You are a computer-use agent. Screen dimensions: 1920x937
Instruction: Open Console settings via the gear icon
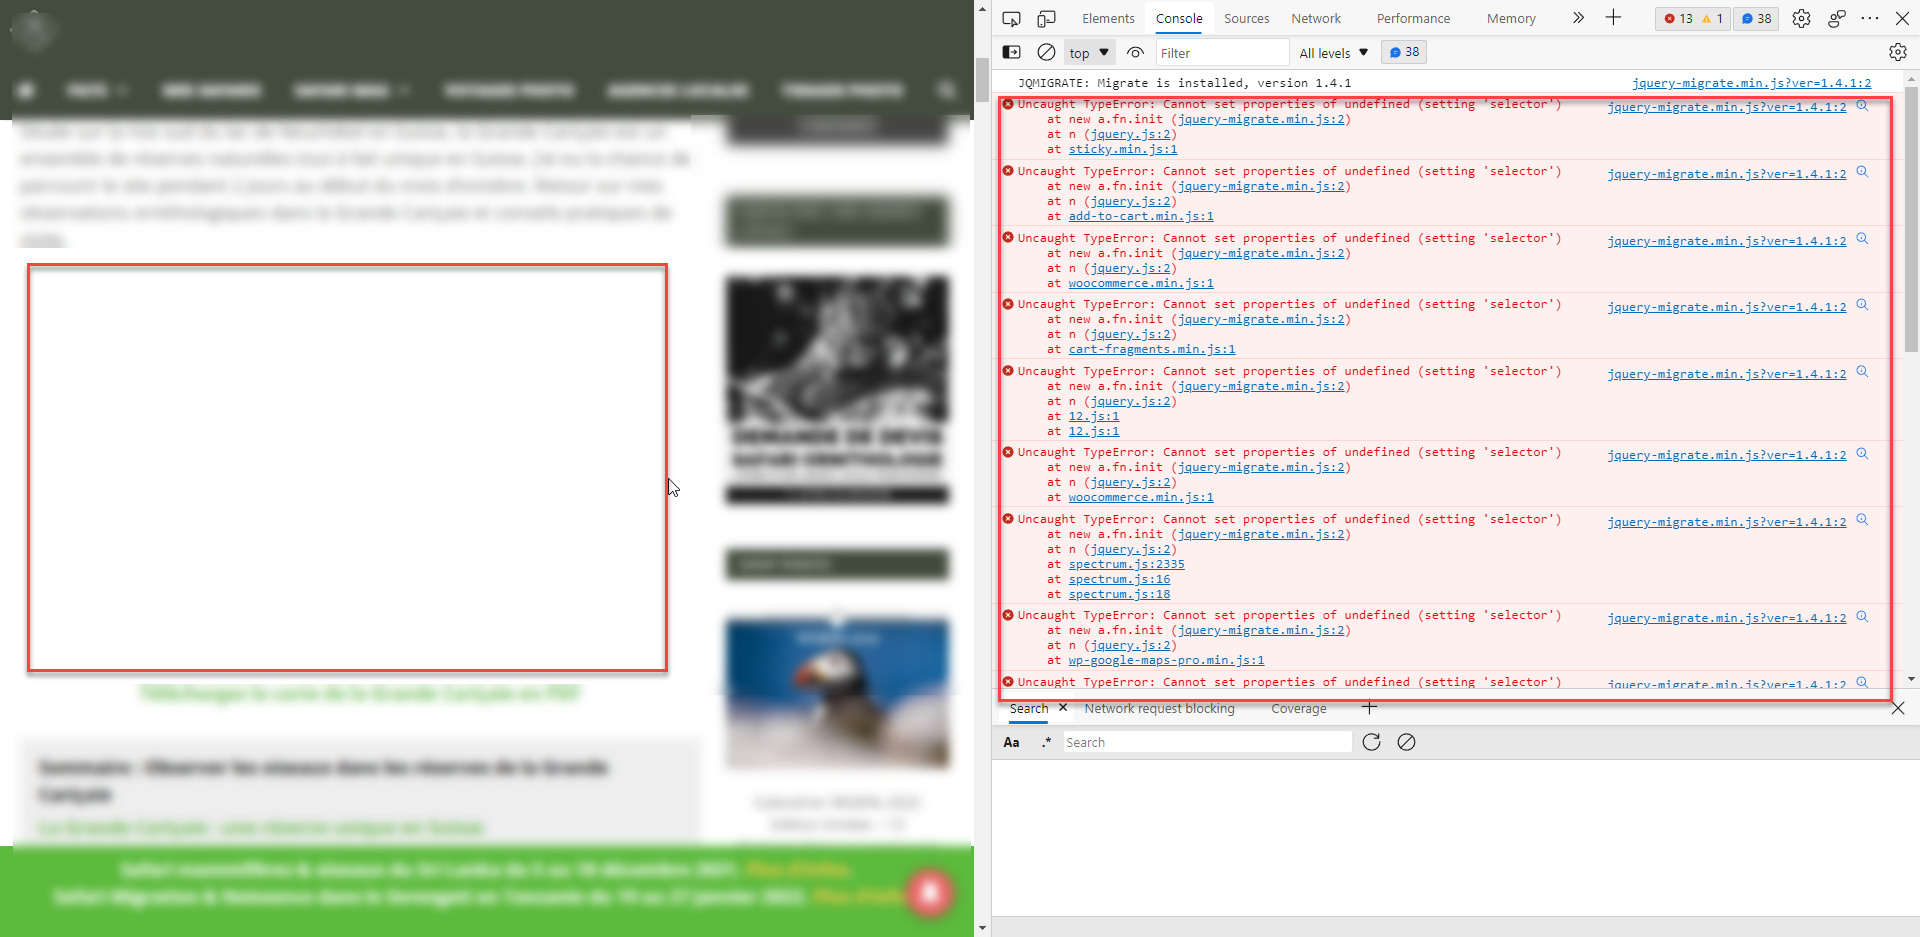coord(1898,52)
